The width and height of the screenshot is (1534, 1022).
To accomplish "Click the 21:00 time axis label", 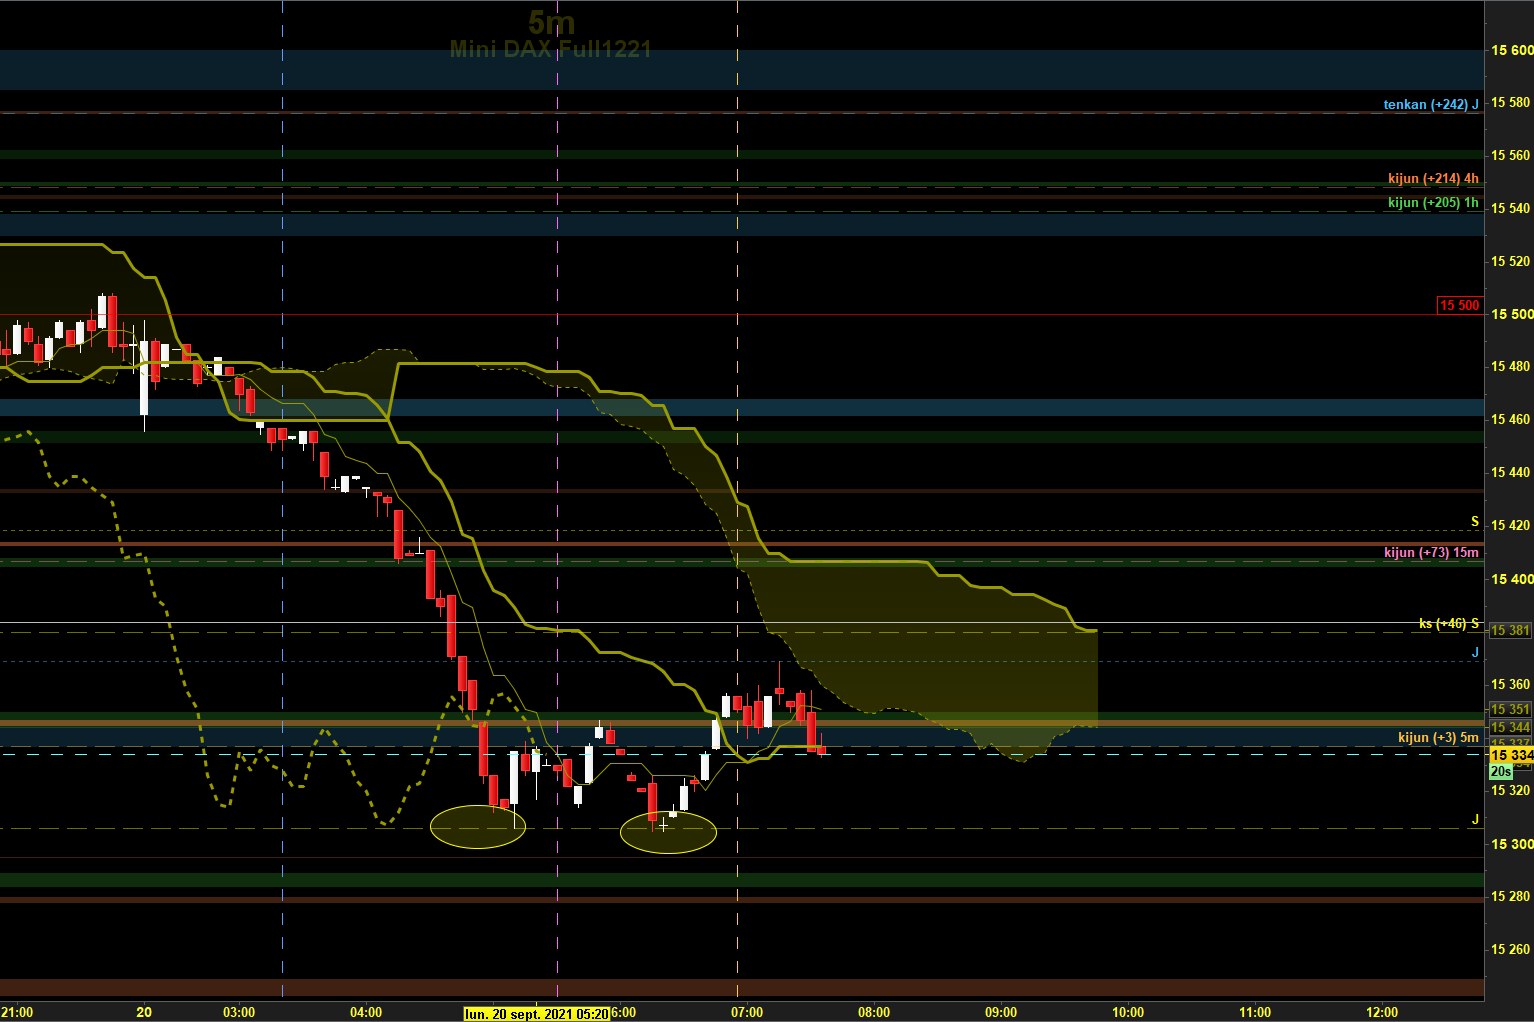I will [x=17, y=1012].
